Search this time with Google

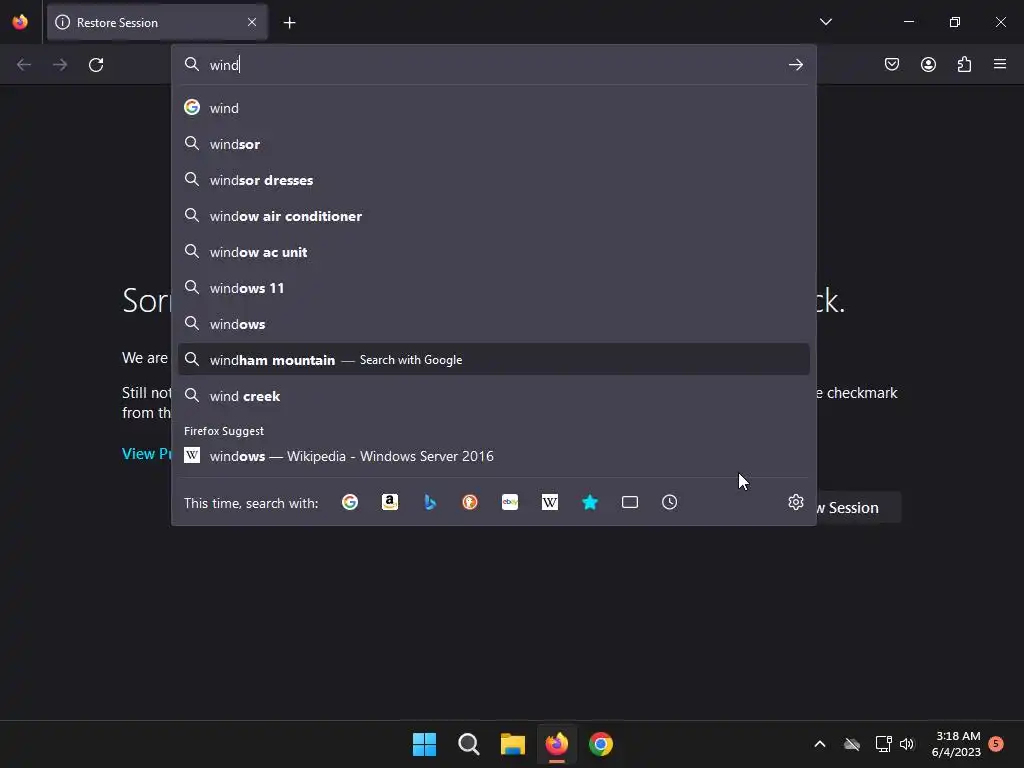point(350,502)
